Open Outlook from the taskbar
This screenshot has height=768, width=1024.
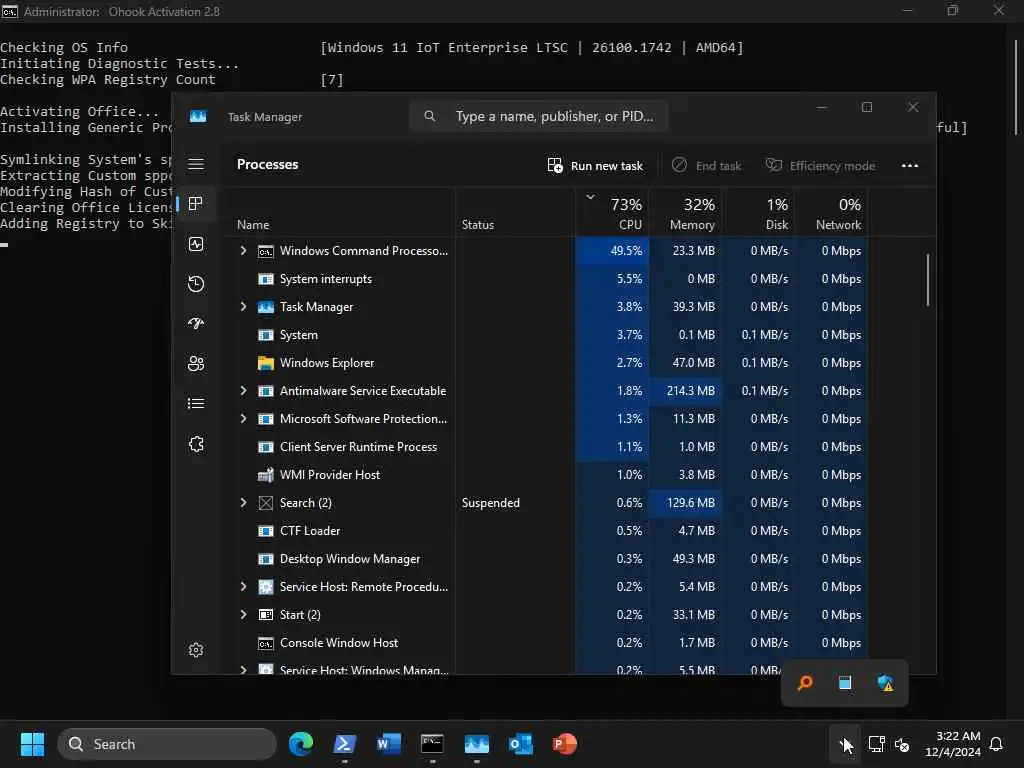coord(520,744)
